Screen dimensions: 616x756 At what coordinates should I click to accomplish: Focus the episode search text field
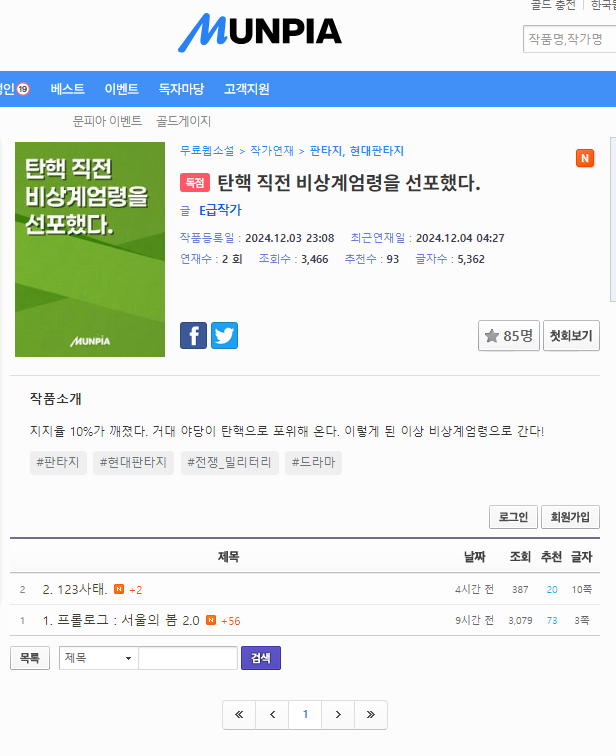[188, 658]
